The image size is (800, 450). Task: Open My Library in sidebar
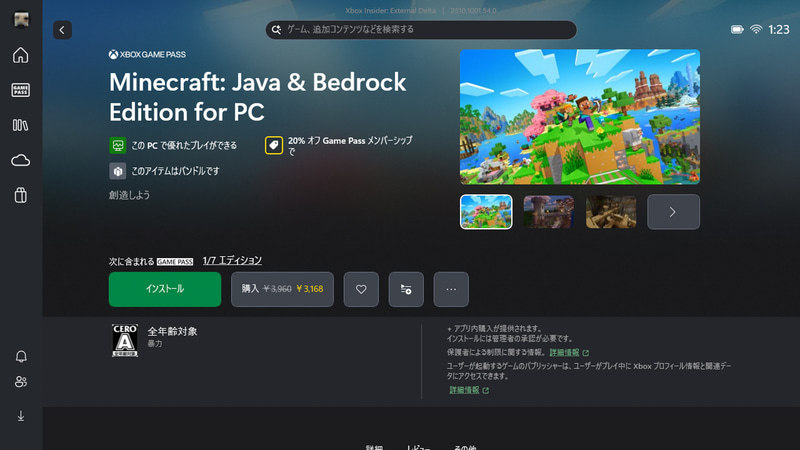point(21,125)
